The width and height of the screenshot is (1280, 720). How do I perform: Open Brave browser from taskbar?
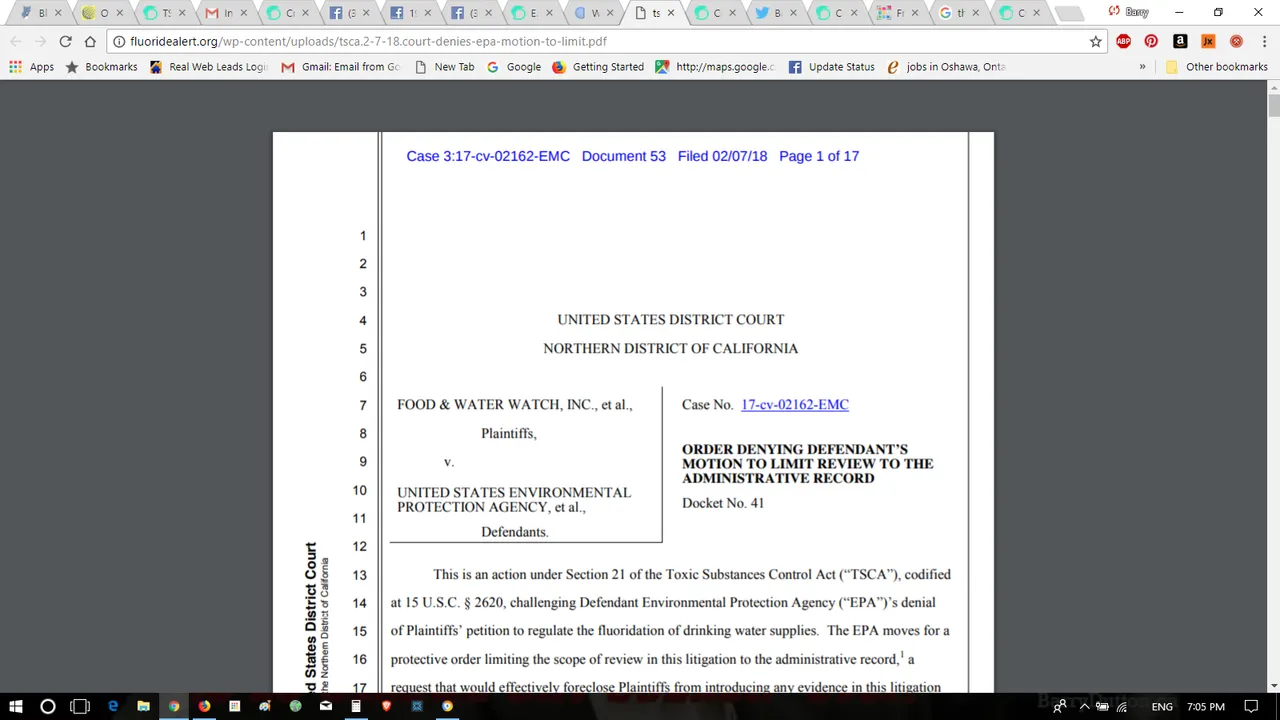(386, 706)
